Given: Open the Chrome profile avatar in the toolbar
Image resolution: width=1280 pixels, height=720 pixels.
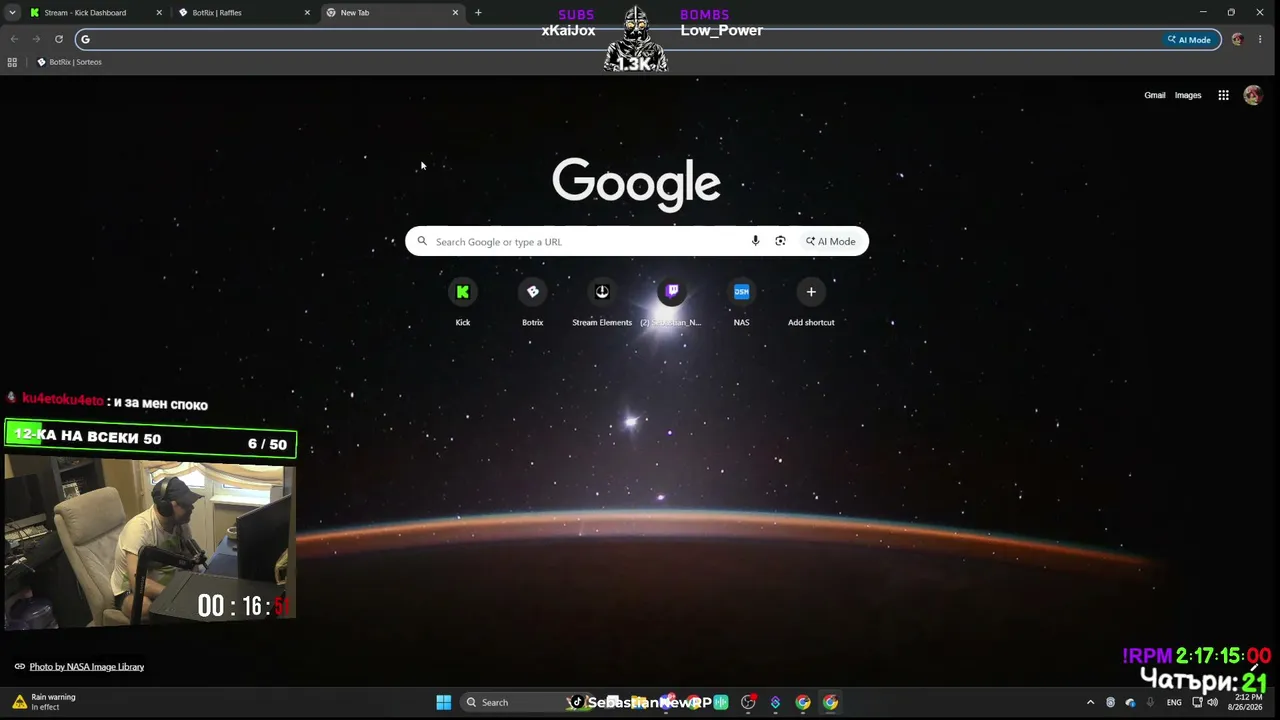Looking at the screenshot, I should point(1238,40).
